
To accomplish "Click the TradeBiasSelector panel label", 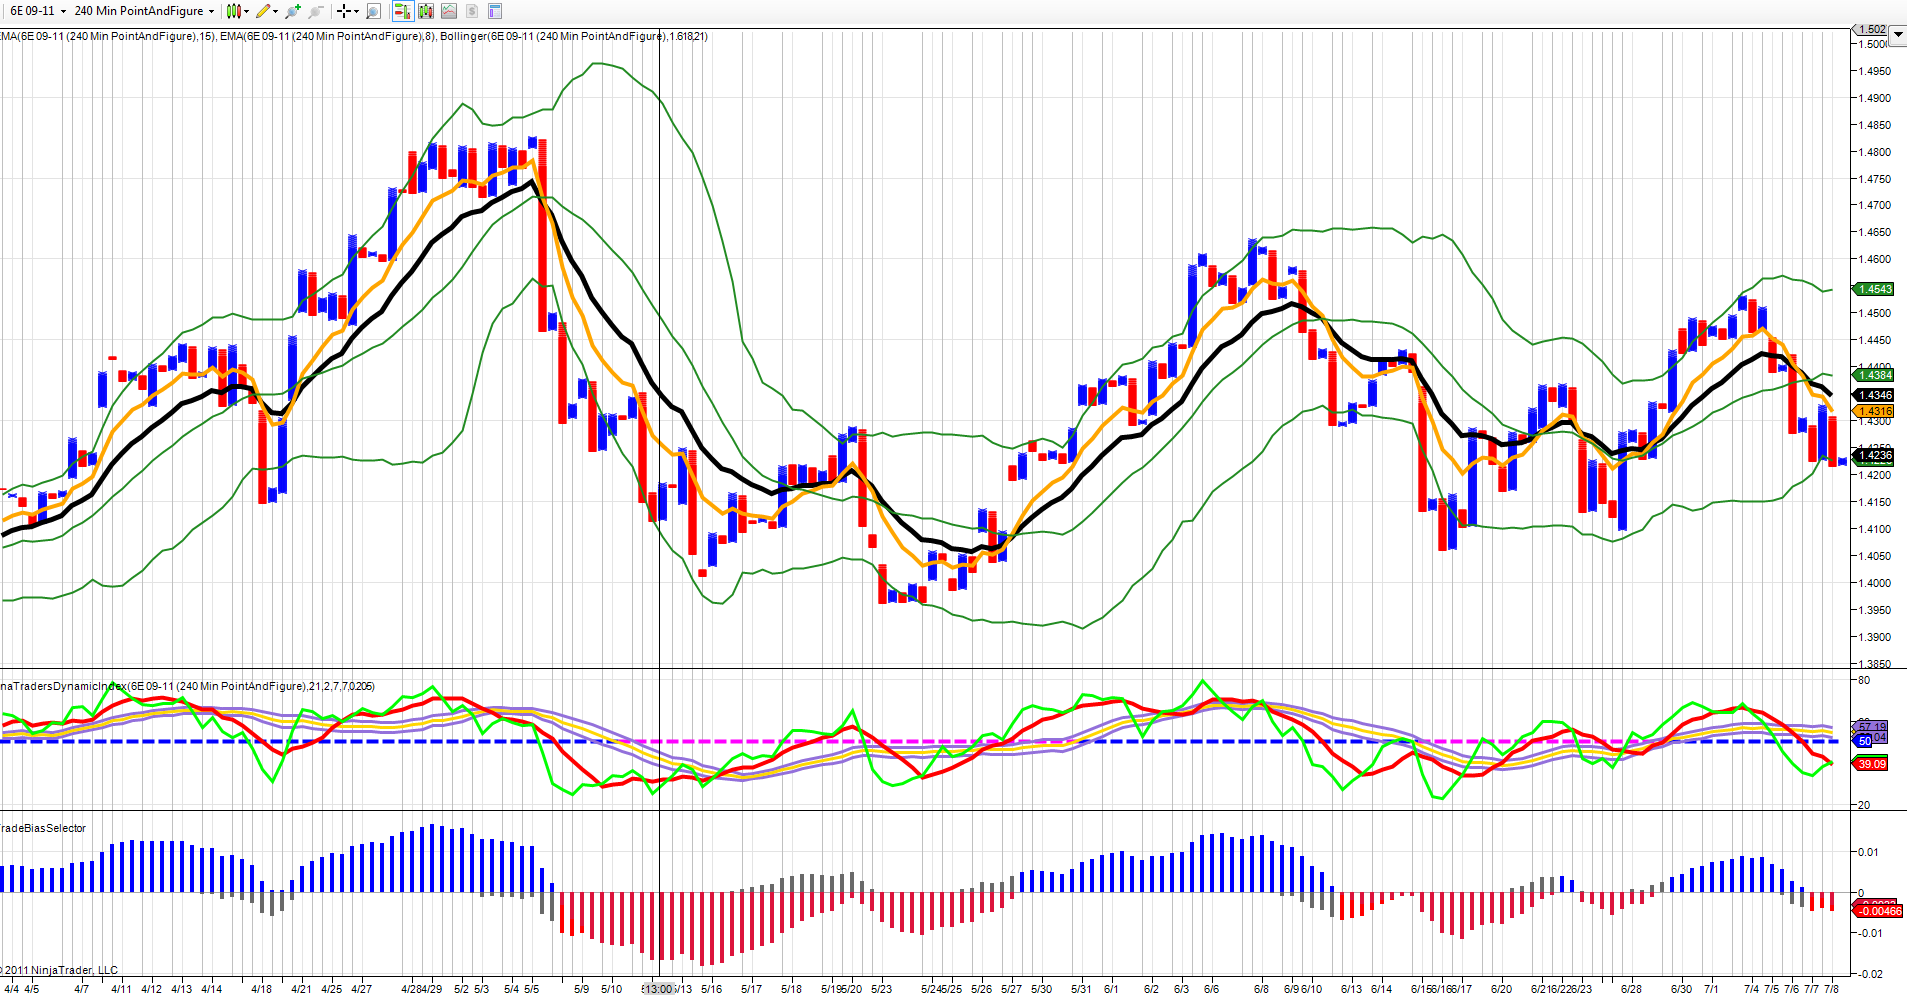I will pyautogui.click(x=43, y=828).
